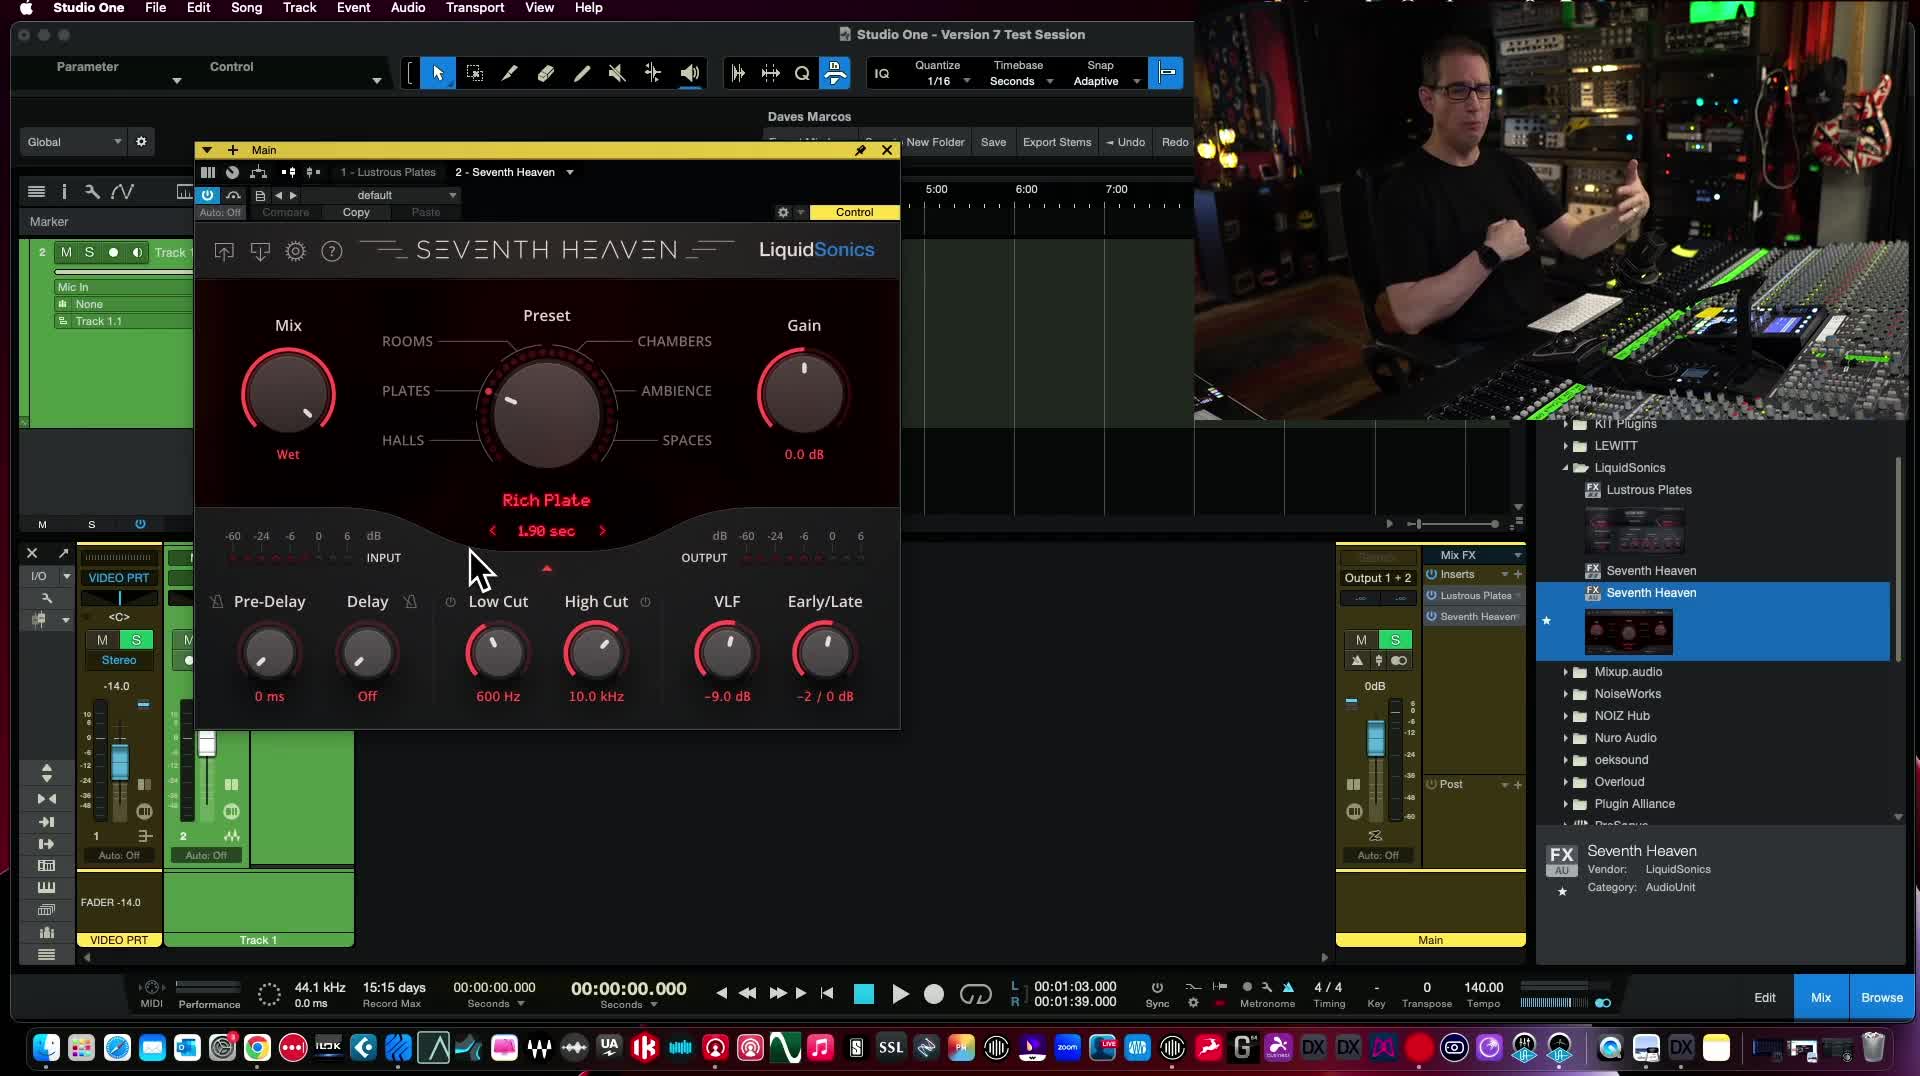The image size is (1920, 1076).
Task: Click return to zero in transport
Action: click(827, 993)
